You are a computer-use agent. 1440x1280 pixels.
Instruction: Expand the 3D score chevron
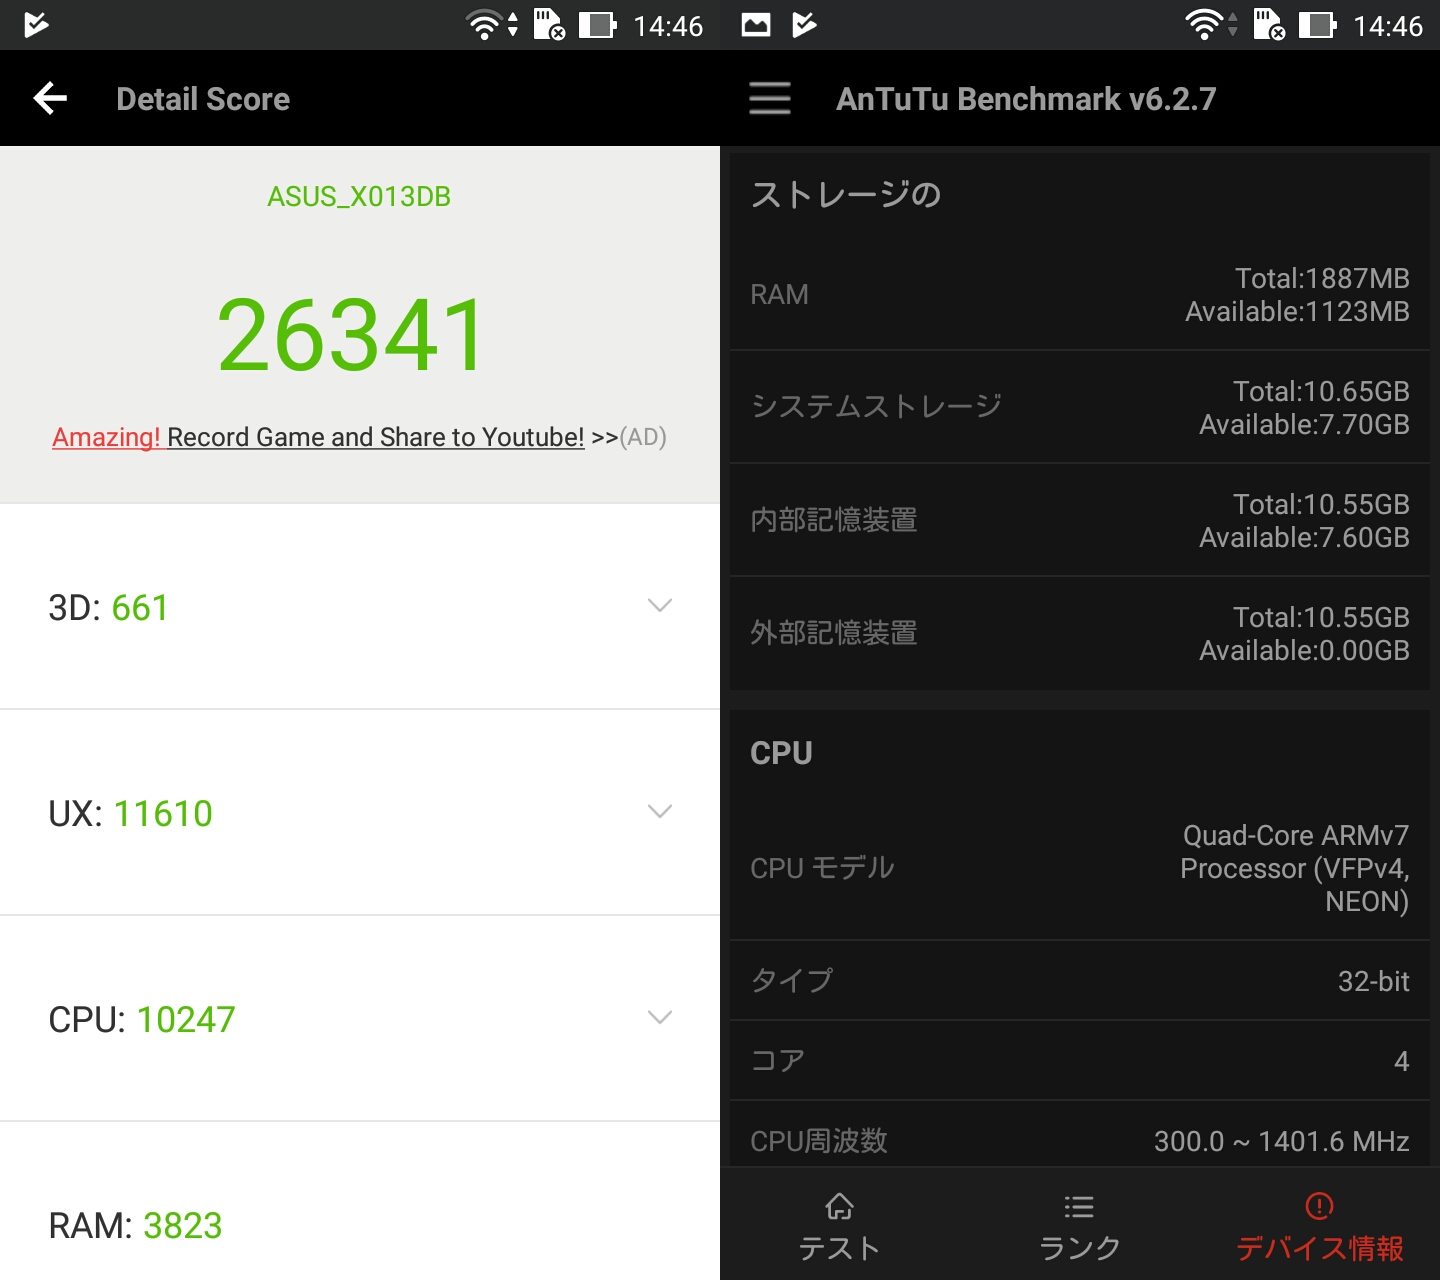click(659, 605)
